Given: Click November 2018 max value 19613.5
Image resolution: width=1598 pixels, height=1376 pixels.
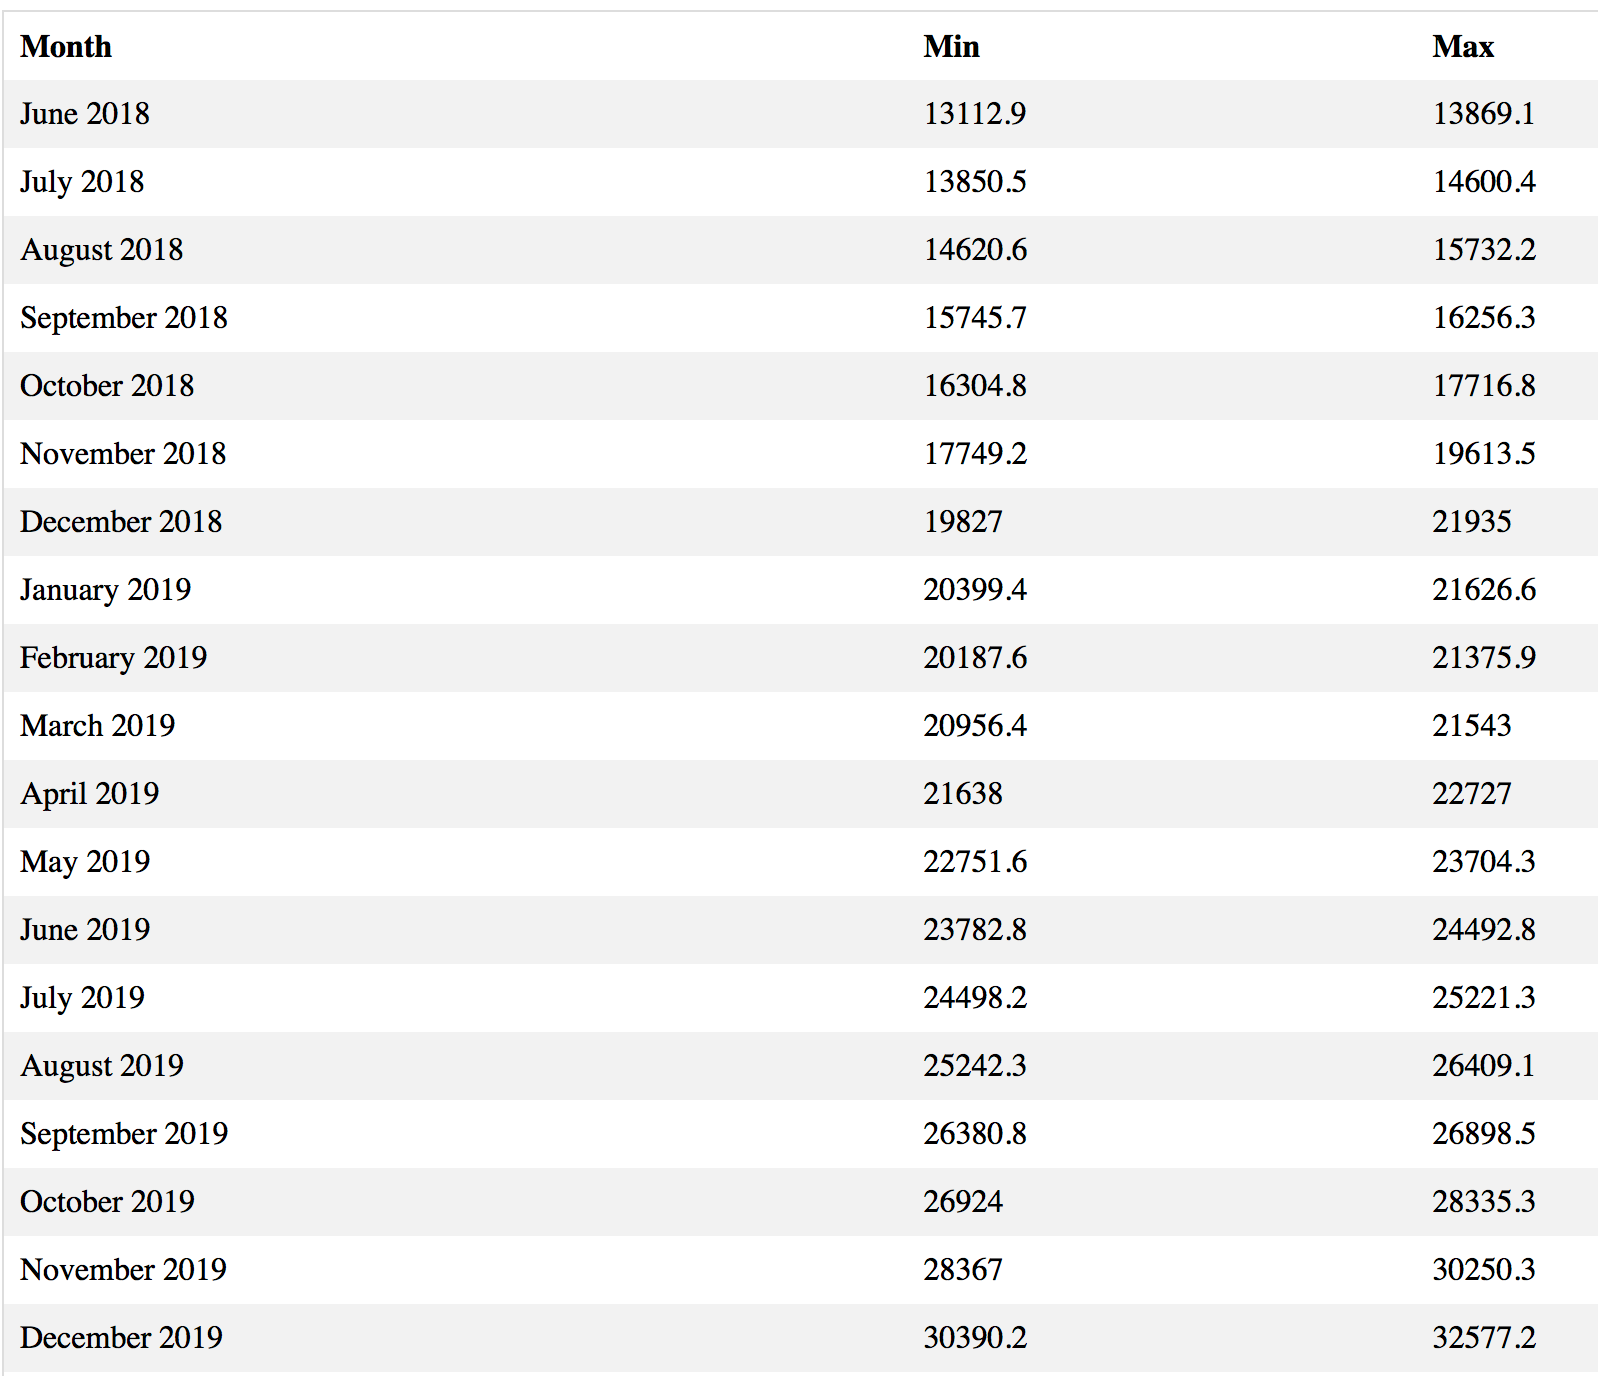Looking at the screenshot, I should click(1484, 454).
